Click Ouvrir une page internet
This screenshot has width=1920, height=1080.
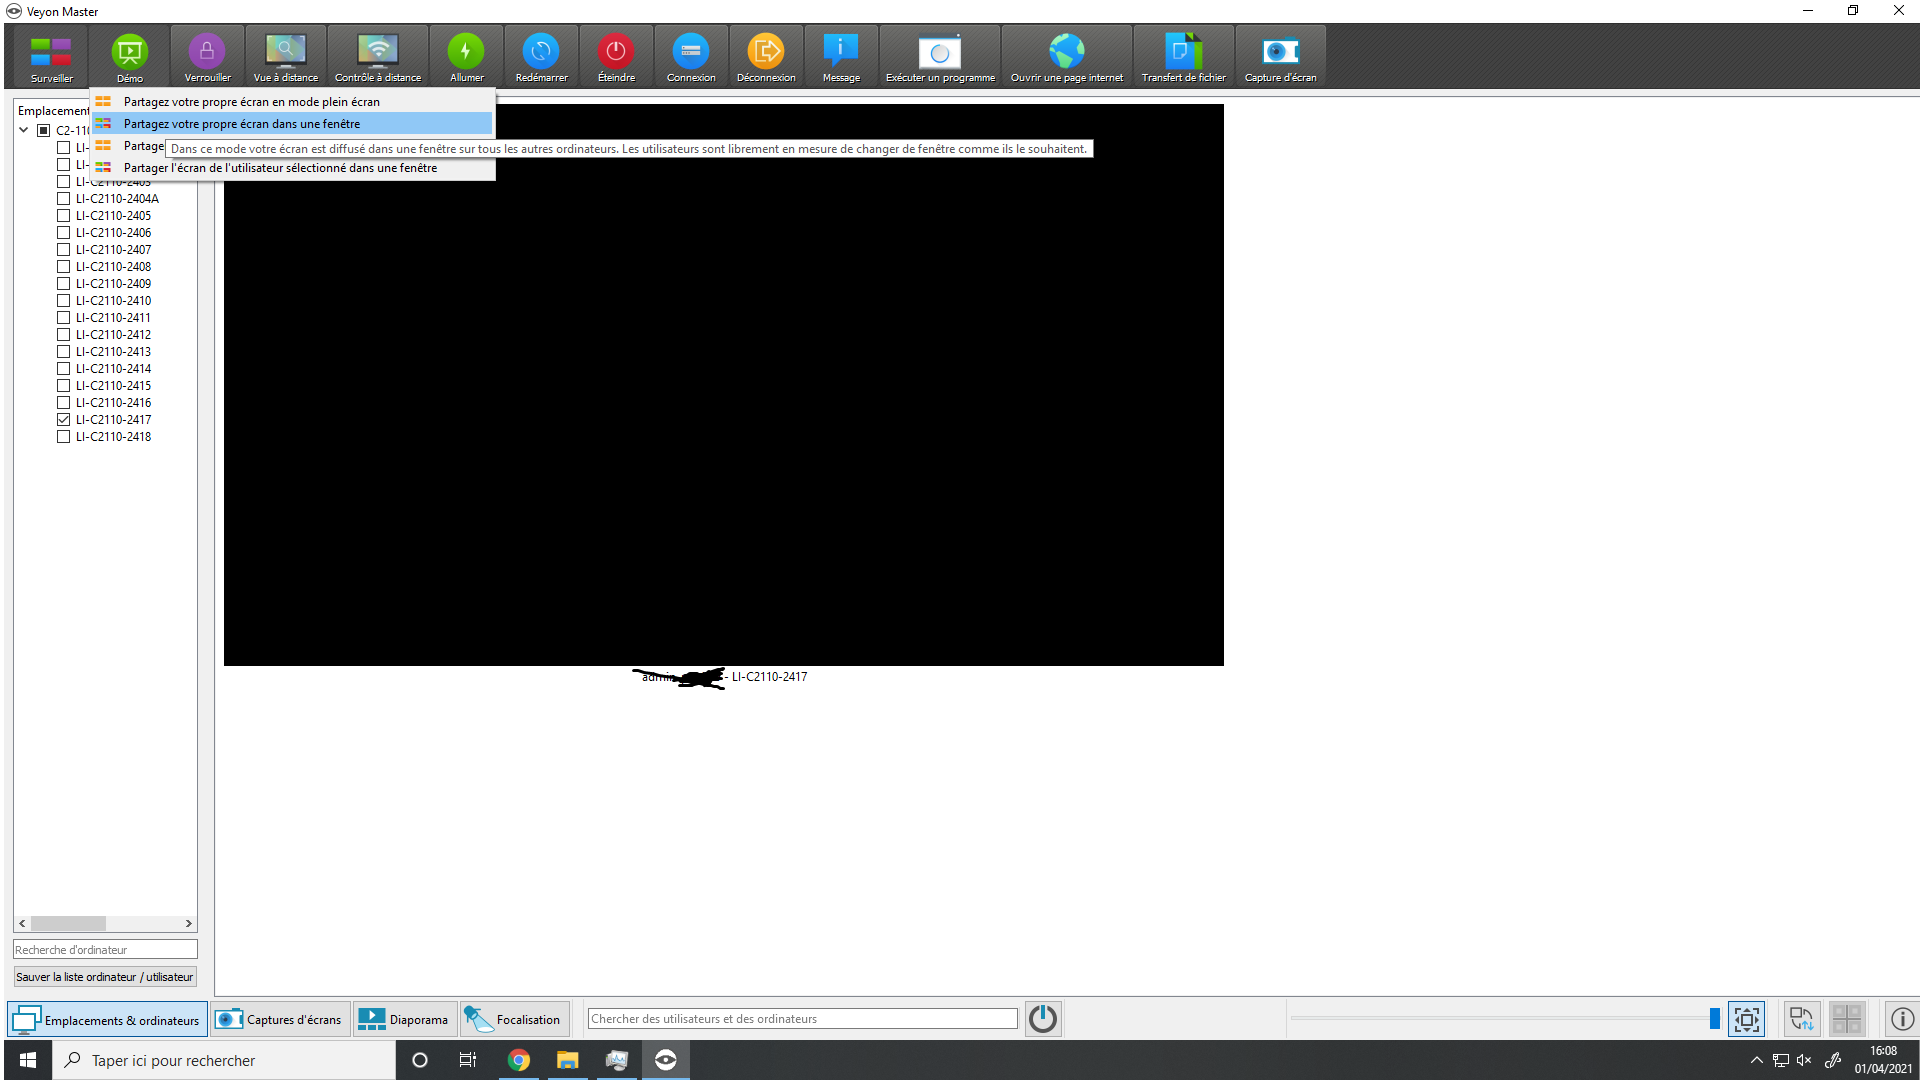(1067, 57)
